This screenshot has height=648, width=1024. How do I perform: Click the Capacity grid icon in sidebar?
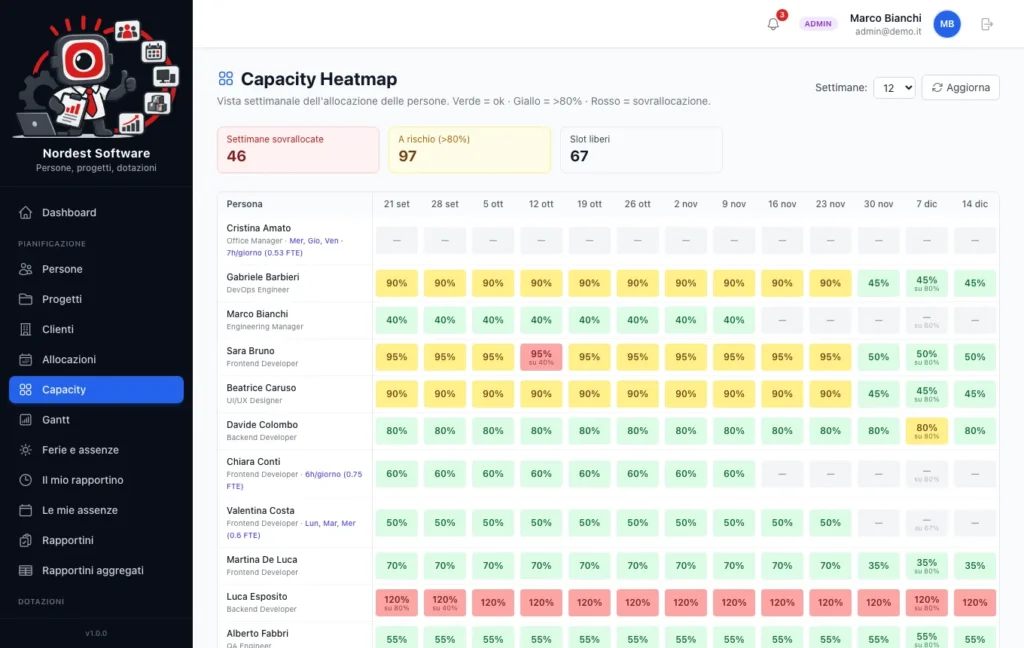(x=25, y=389)
